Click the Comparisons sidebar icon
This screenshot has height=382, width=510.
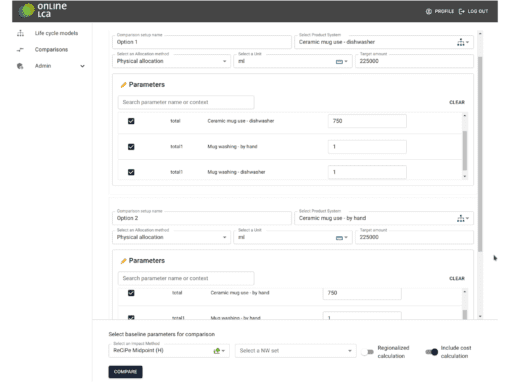[20, 50]
